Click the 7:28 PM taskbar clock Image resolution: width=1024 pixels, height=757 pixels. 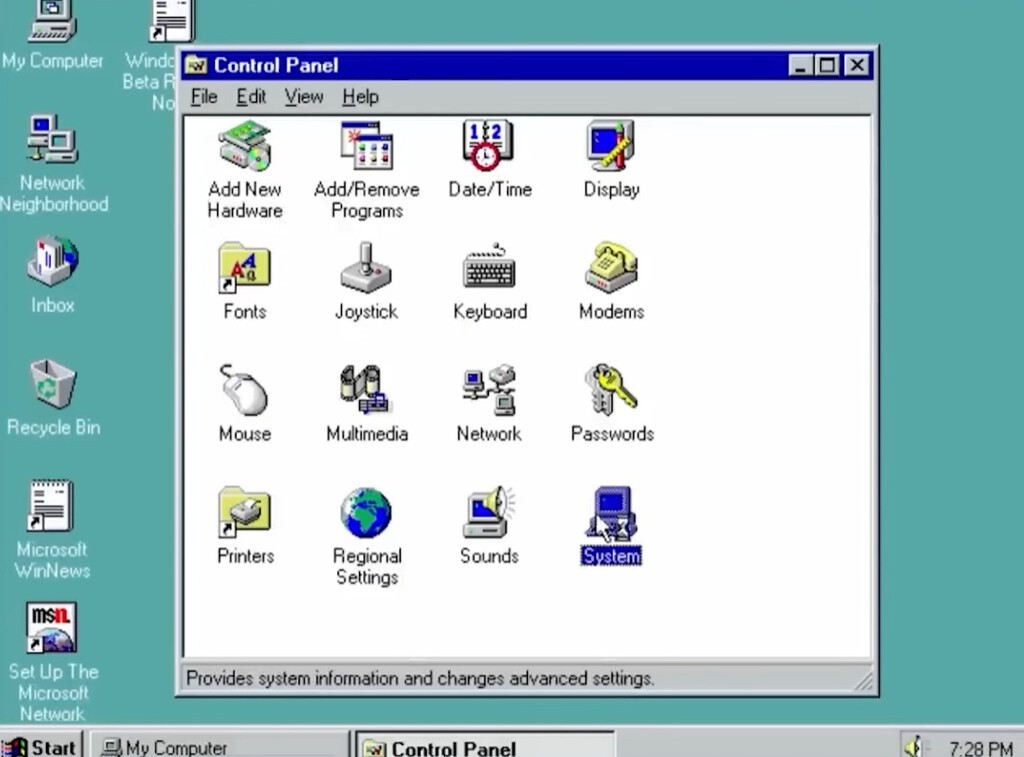[x=980, y=748]
